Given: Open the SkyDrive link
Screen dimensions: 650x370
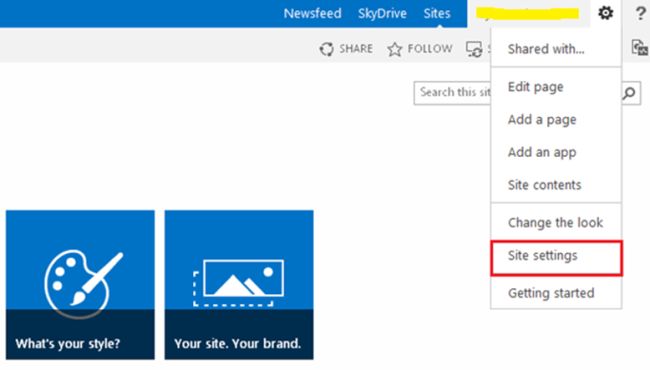Looking at the screenshot, I should 382,13.
